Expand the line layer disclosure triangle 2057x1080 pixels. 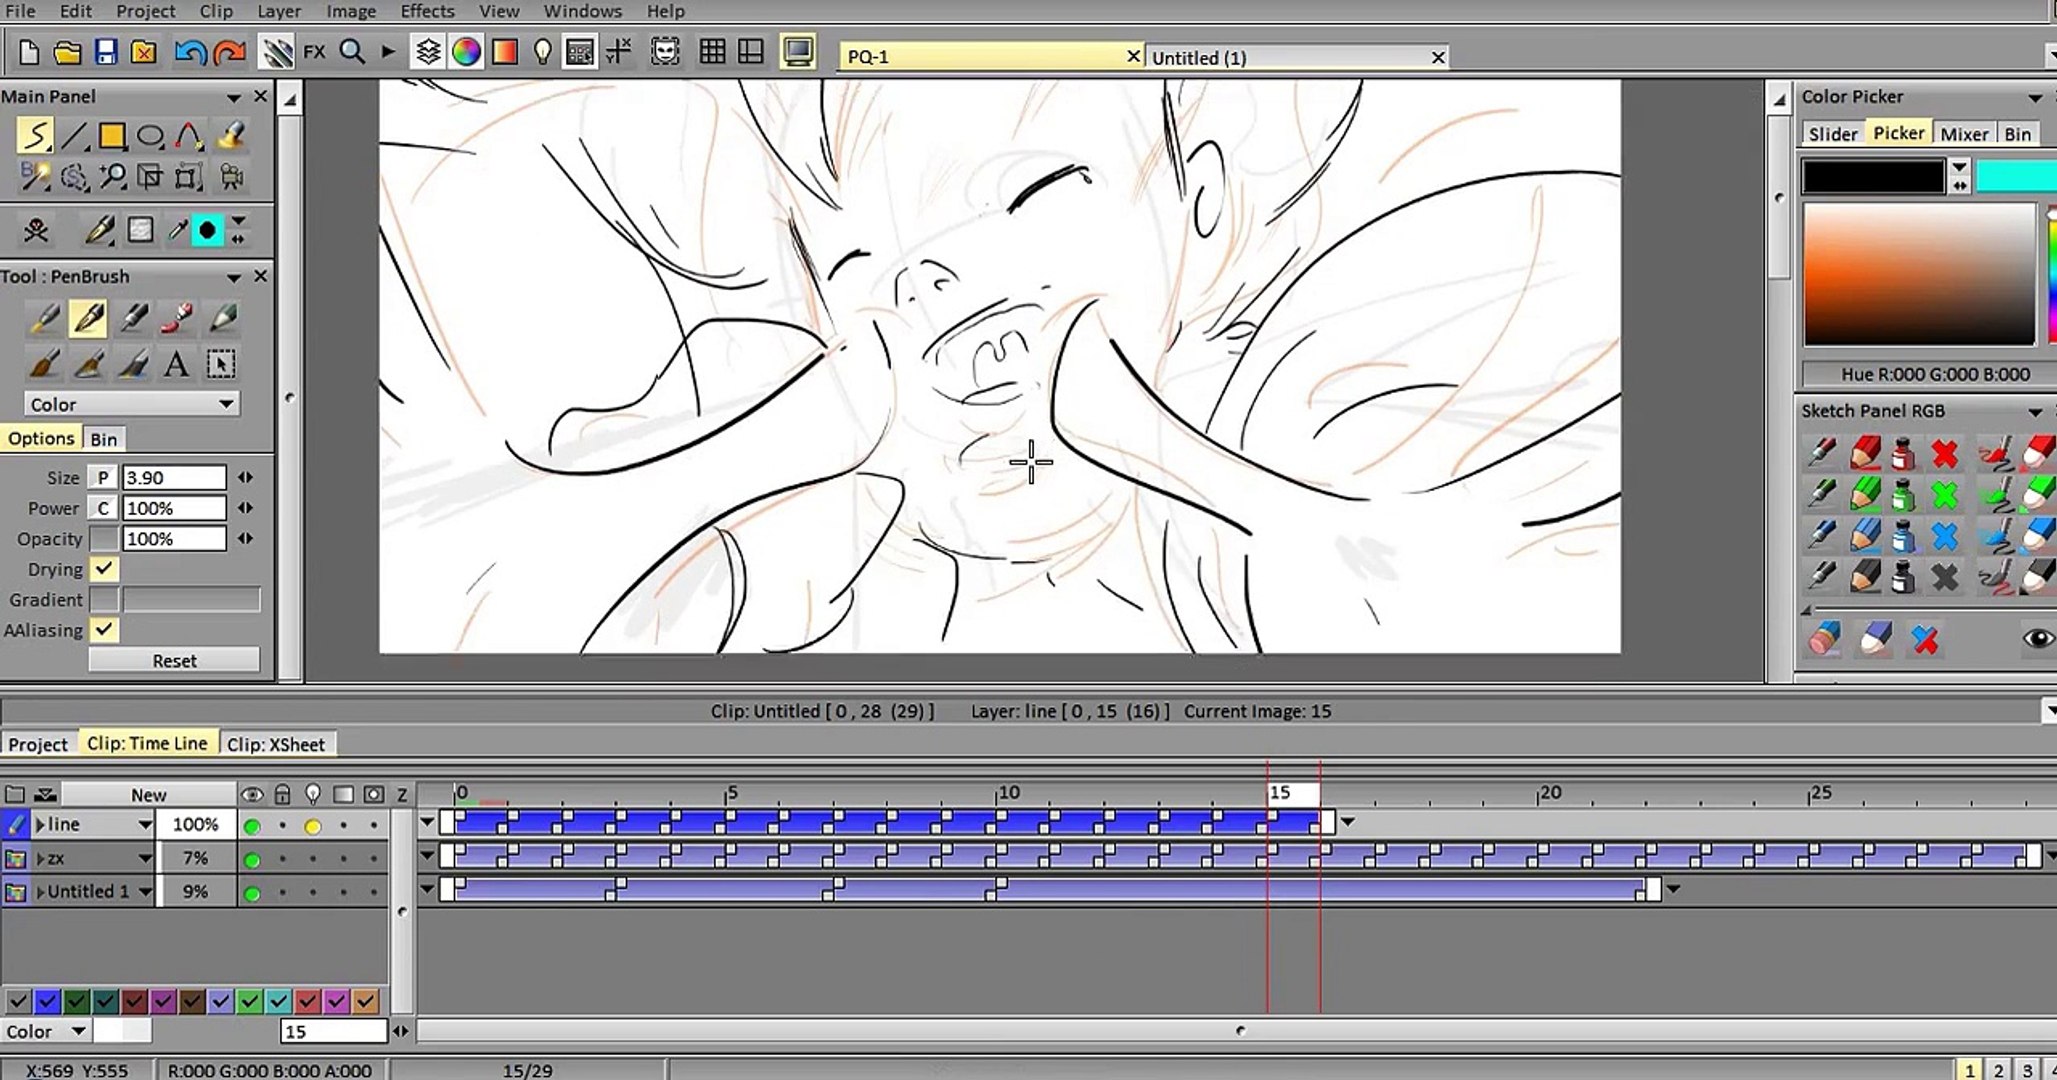[41, 824]
